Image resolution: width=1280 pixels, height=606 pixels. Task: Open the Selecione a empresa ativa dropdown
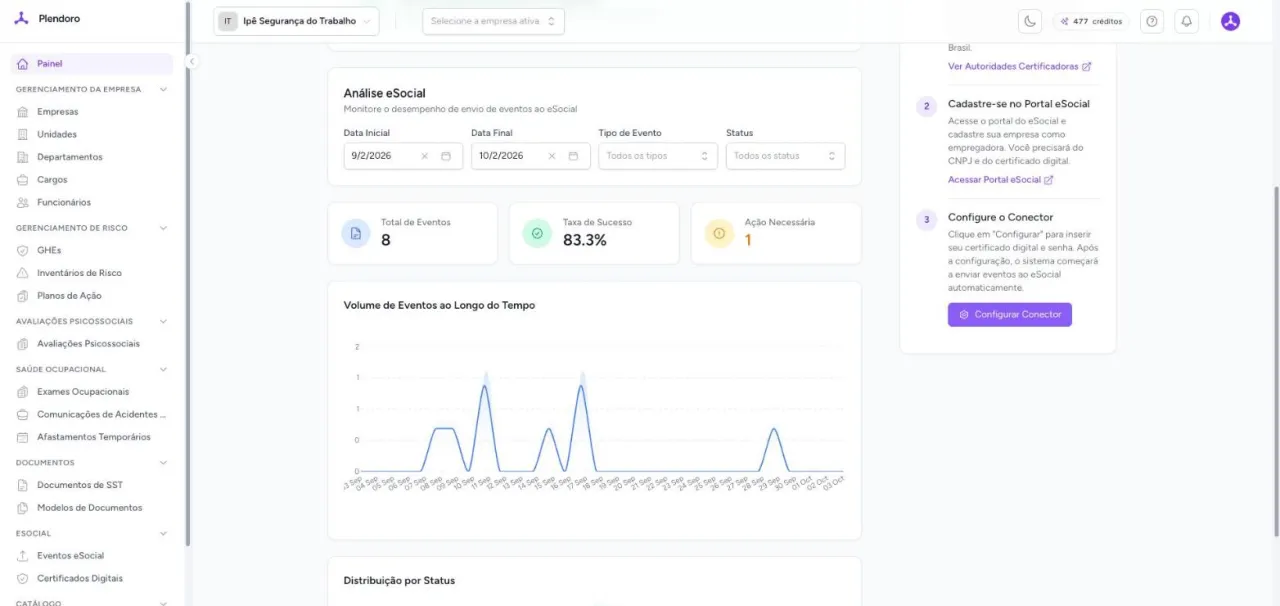(493, 21)
